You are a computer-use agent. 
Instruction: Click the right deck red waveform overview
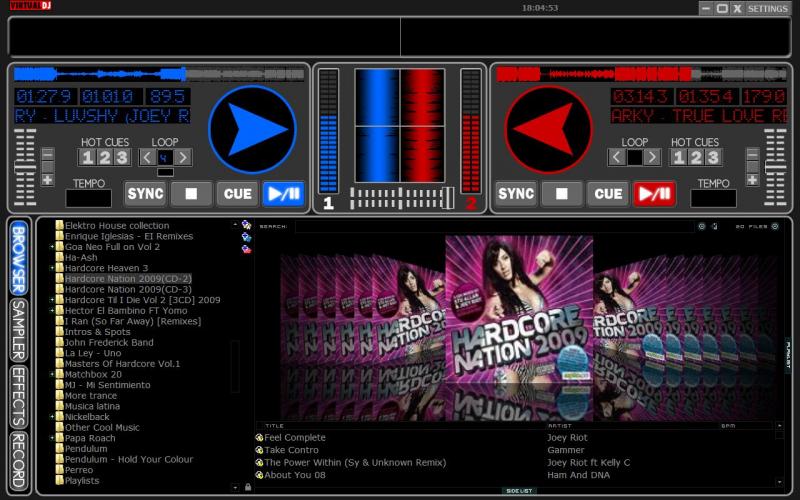(x=641, y=74)
